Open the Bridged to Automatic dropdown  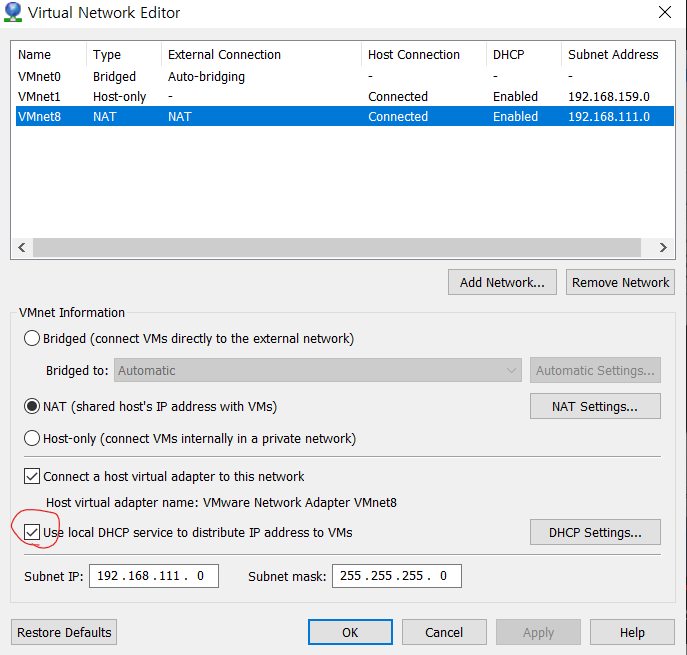(x=318, y=370)
